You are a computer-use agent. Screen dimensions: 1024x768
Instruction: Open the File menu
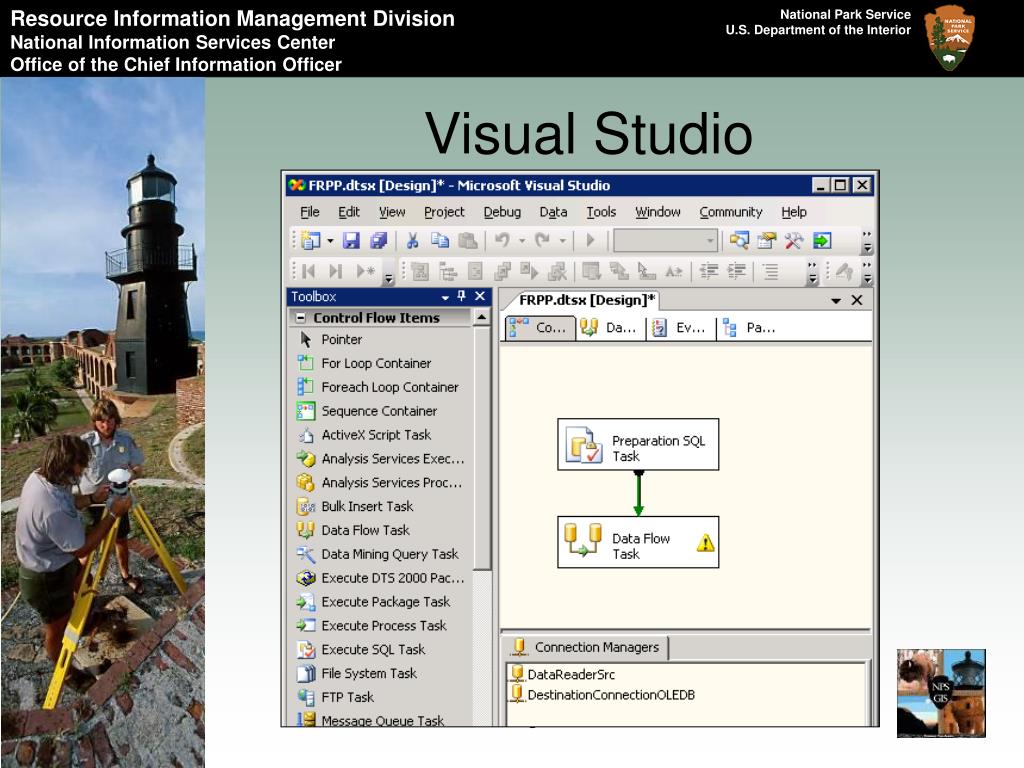click(x=310, y=212)
